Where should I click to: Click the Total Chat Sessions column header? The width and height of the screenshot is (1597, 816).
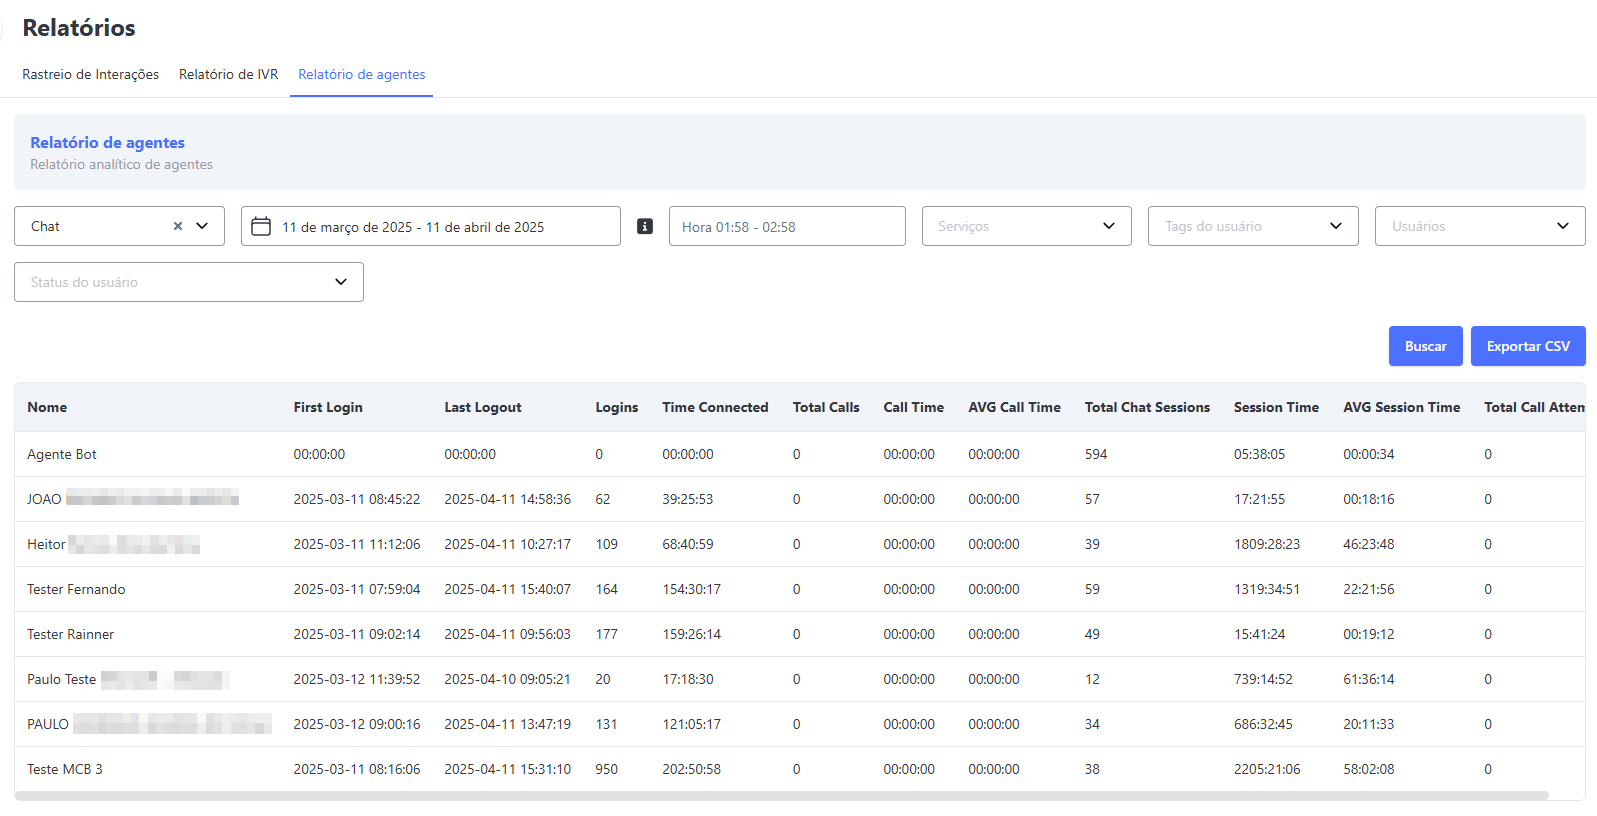(1147, 407)
